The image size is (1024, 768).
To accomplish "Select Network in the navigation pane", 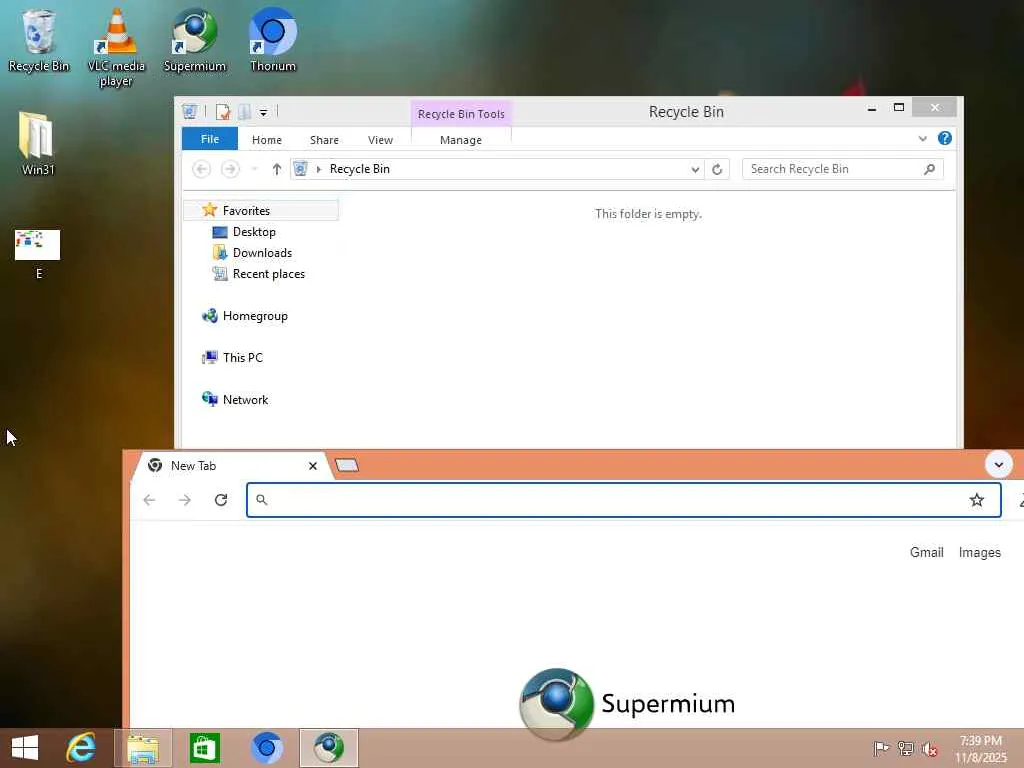I will (x=245, y=400).
